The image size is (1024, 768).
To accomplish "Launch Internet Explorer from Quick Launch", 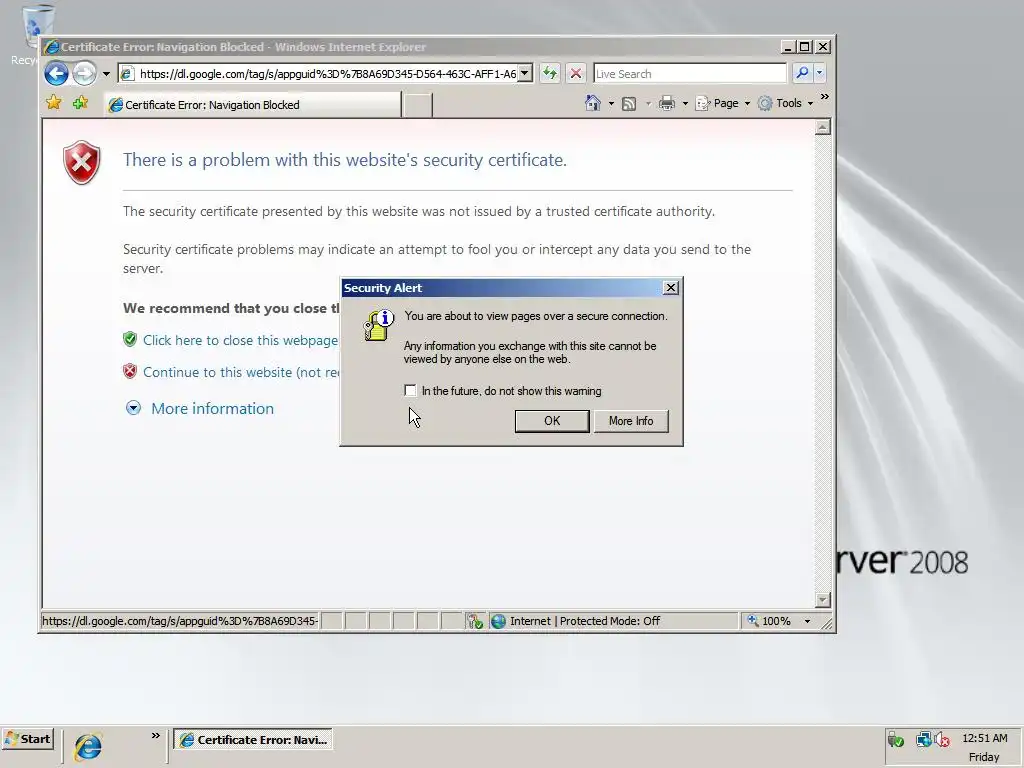I will coord(88,746).
